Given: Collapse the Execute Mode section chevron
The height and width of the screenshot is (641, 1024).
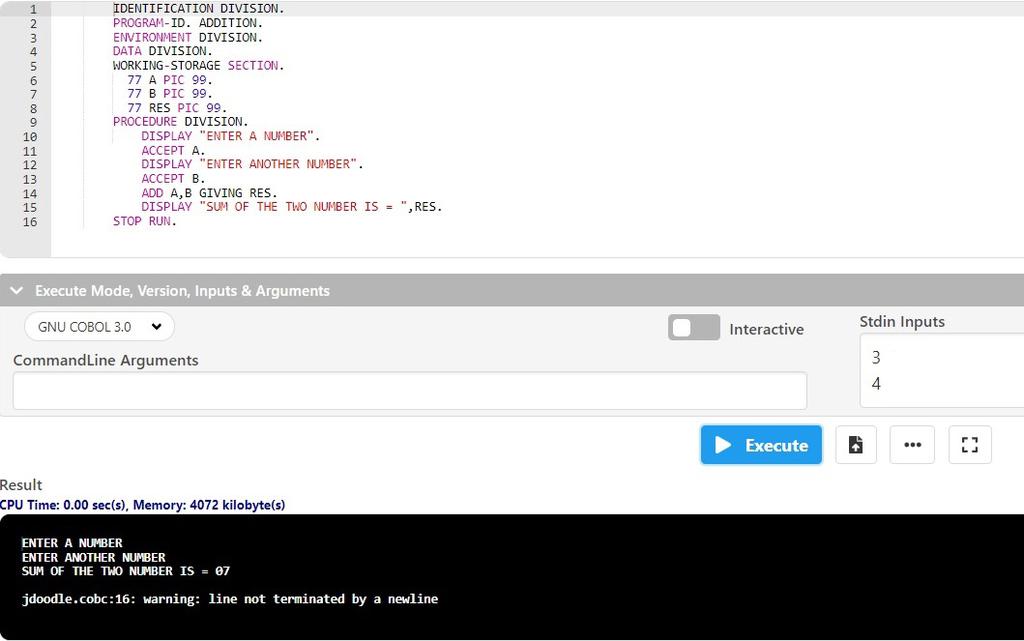Looking at the screenshot, I should pos(16,290).
